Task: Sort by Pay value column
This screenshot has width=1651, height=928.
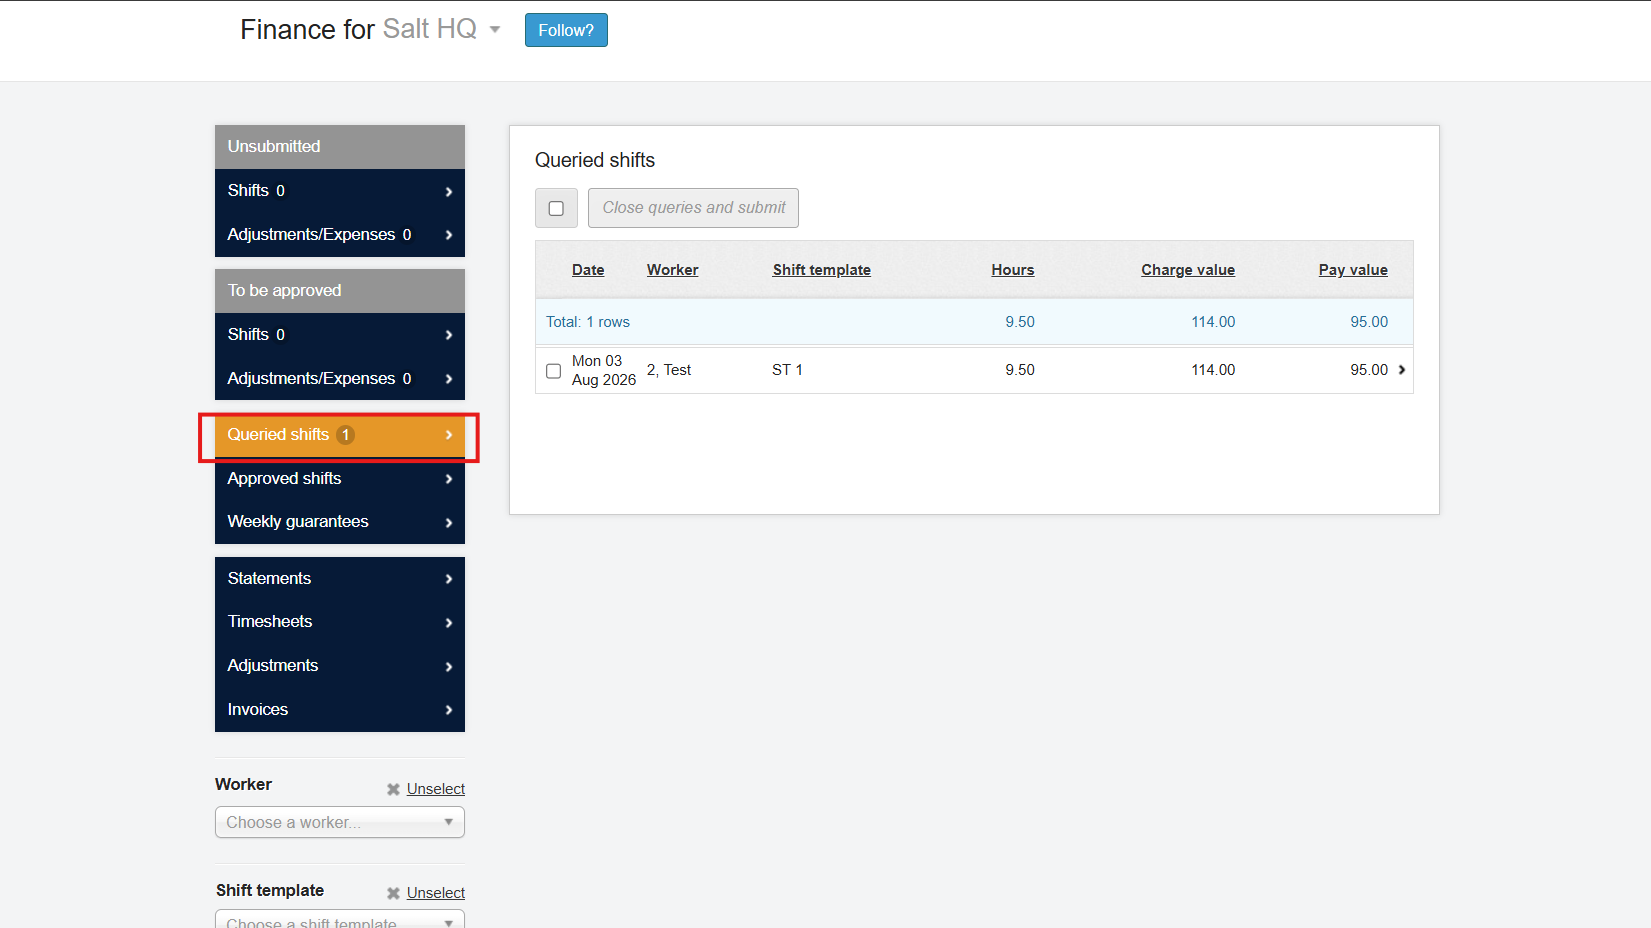Action: click(x=1353, y=270)
